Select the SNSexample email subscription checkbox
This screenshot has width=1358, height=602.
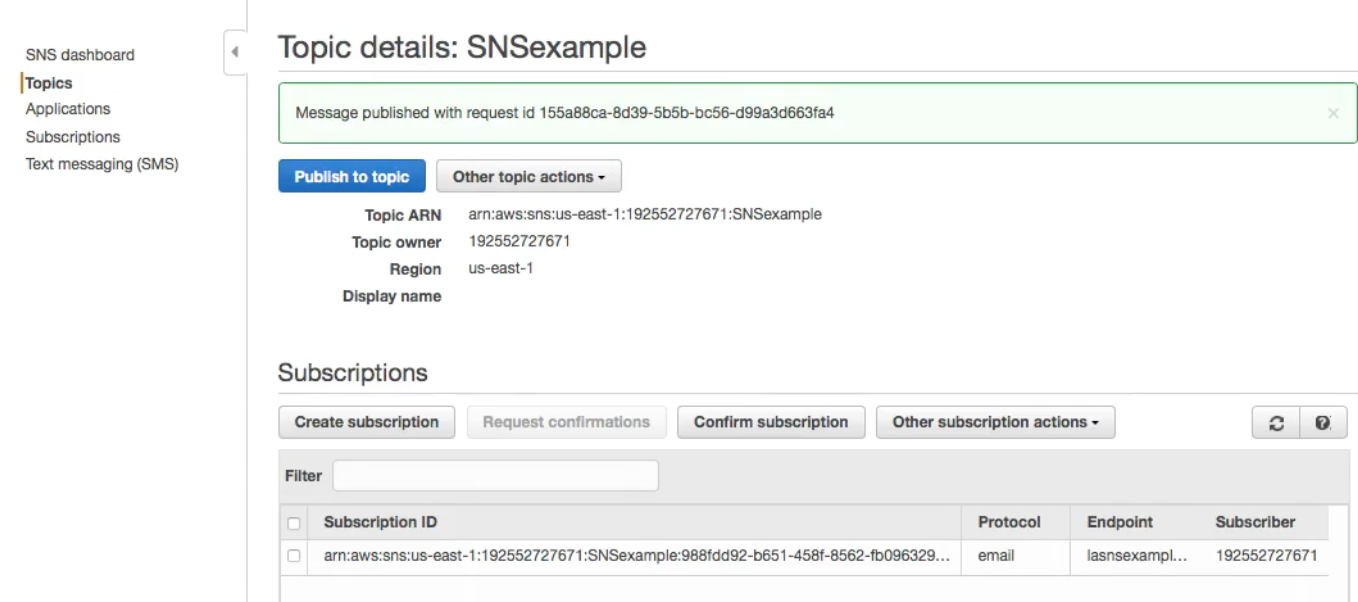pos(294,556)
